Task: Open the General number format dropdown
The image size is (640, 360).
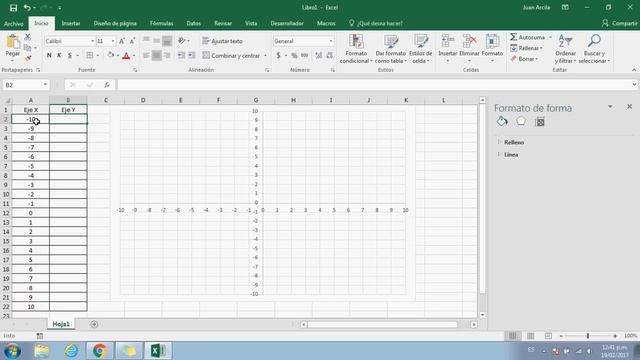Action: [x=331, y=41]
